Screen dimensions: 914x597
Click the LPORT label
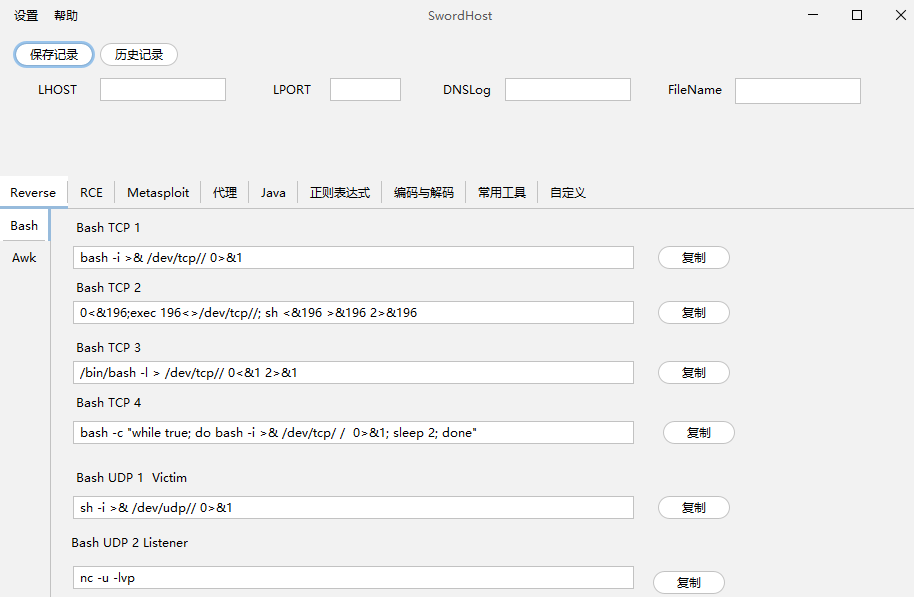pos(292,90)
